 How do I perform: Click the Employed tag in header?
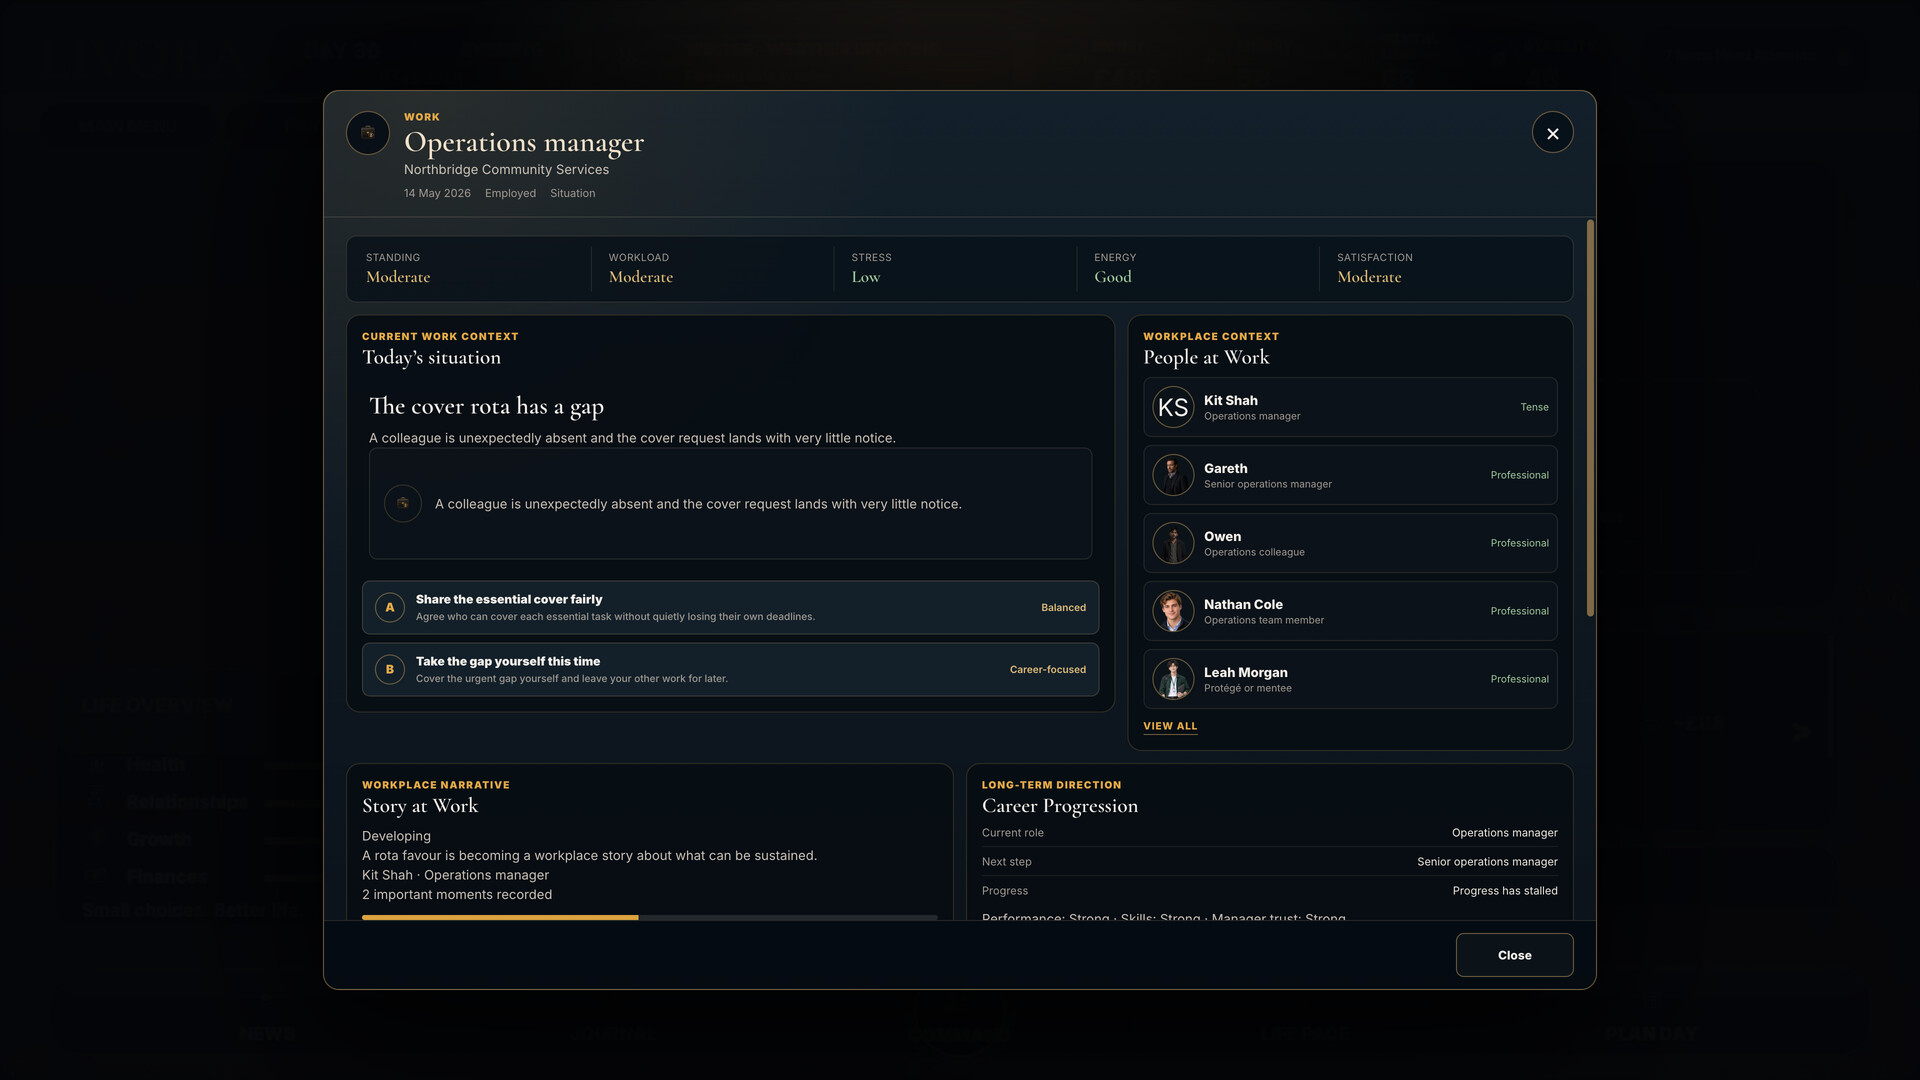pos(510,194)
